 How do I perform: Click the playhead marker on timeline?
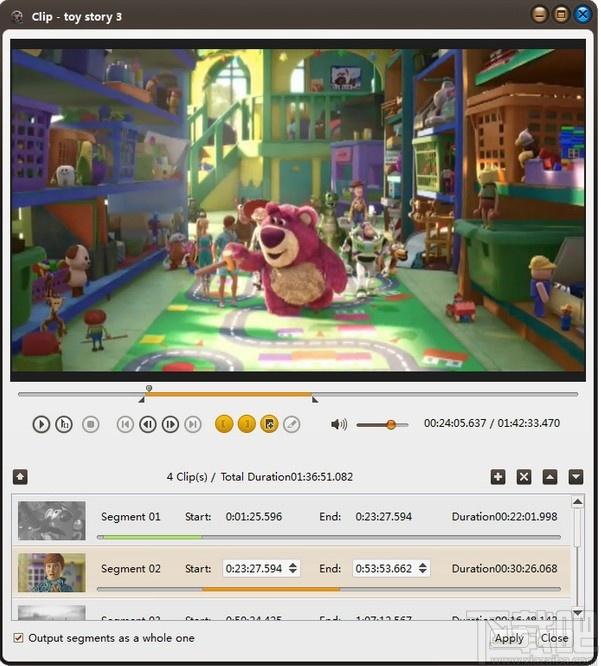click(x=149, y=388)
